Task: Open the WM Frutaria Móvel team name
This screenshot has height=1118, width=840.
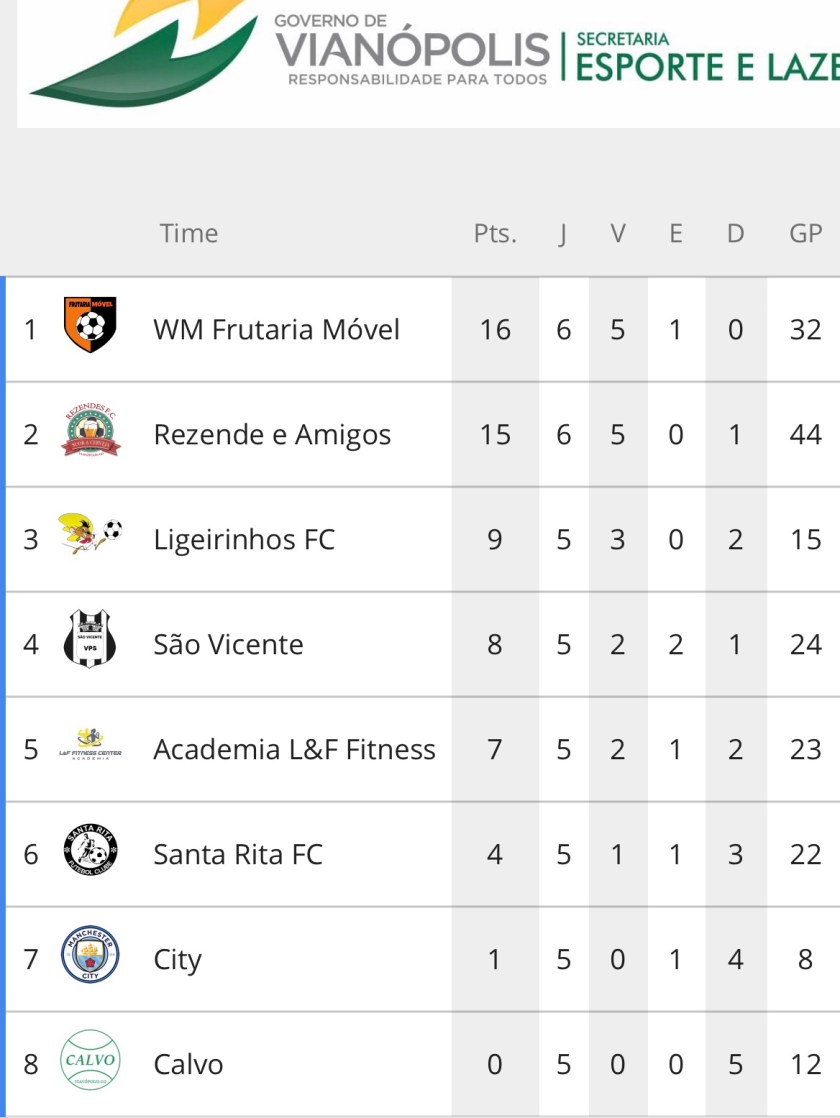Action: pos(276,329)
